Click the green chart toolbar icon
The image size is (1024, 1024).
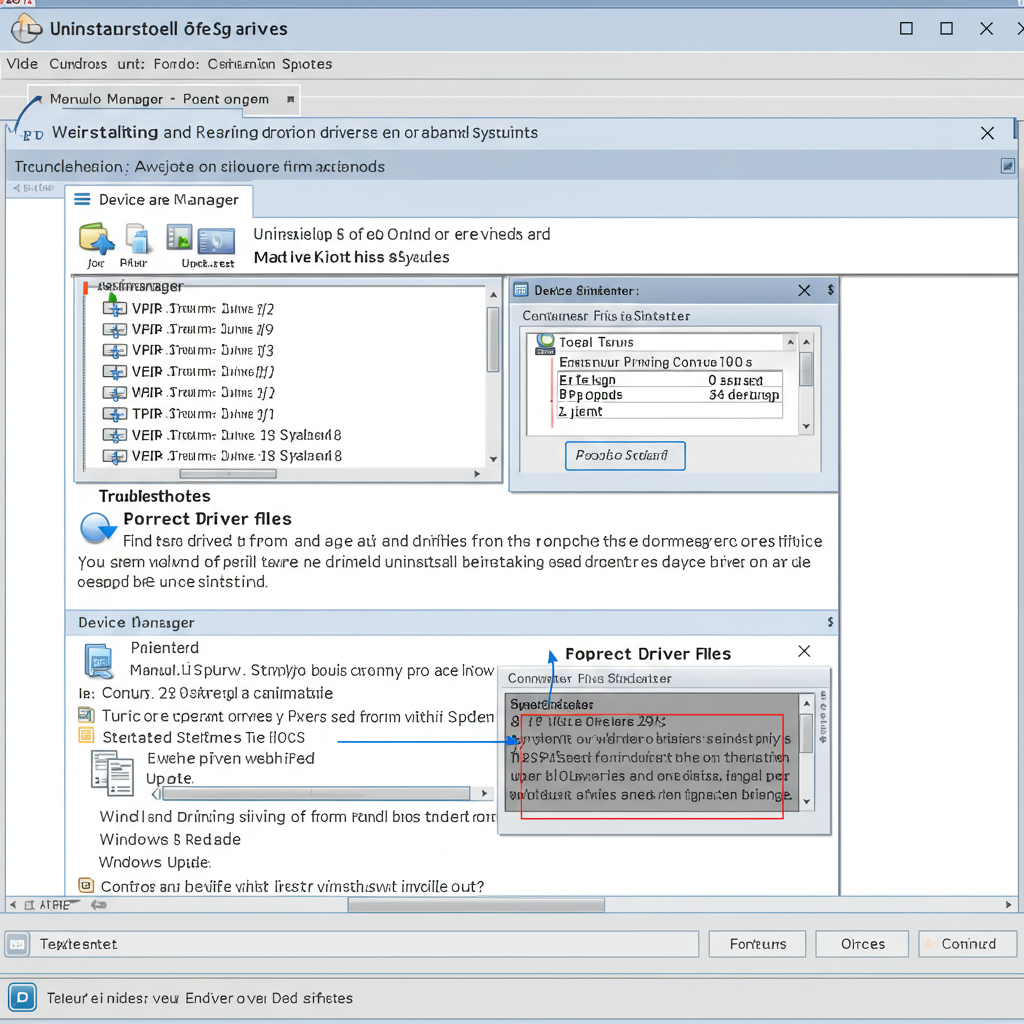tap(179, 238)
